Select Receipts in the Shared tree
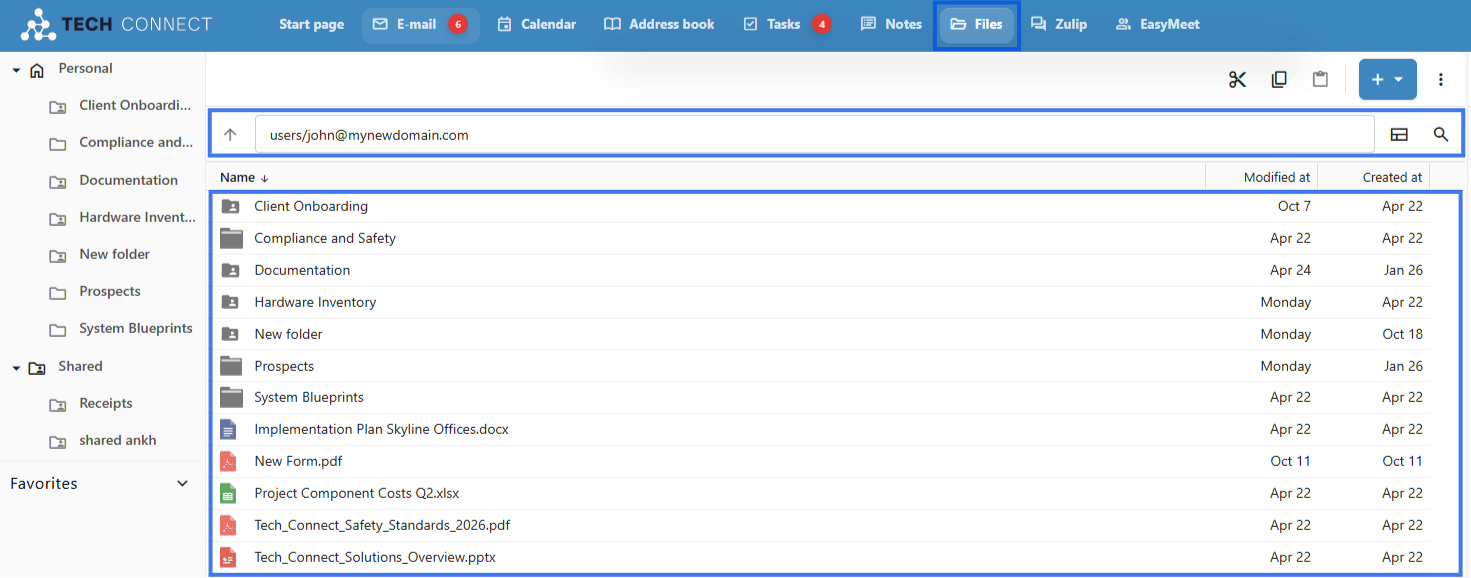Viewport: 1471px width, 578px height. [x=105, y=404]
